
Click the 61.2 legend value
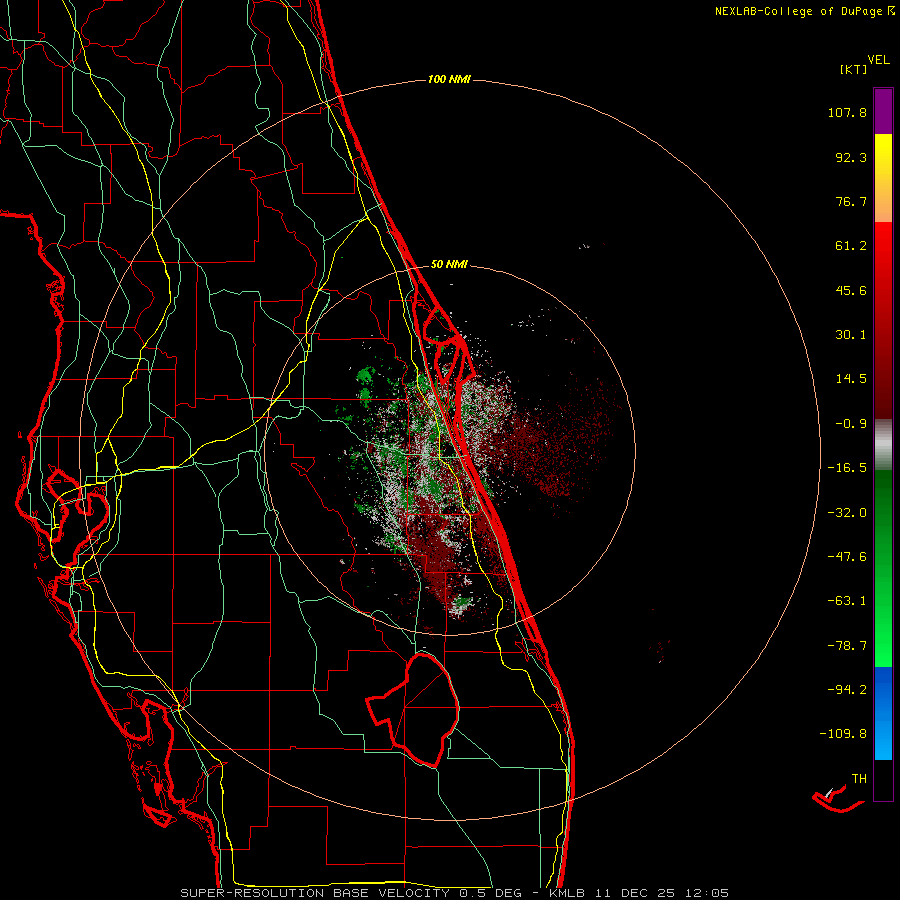click(851, 246)
